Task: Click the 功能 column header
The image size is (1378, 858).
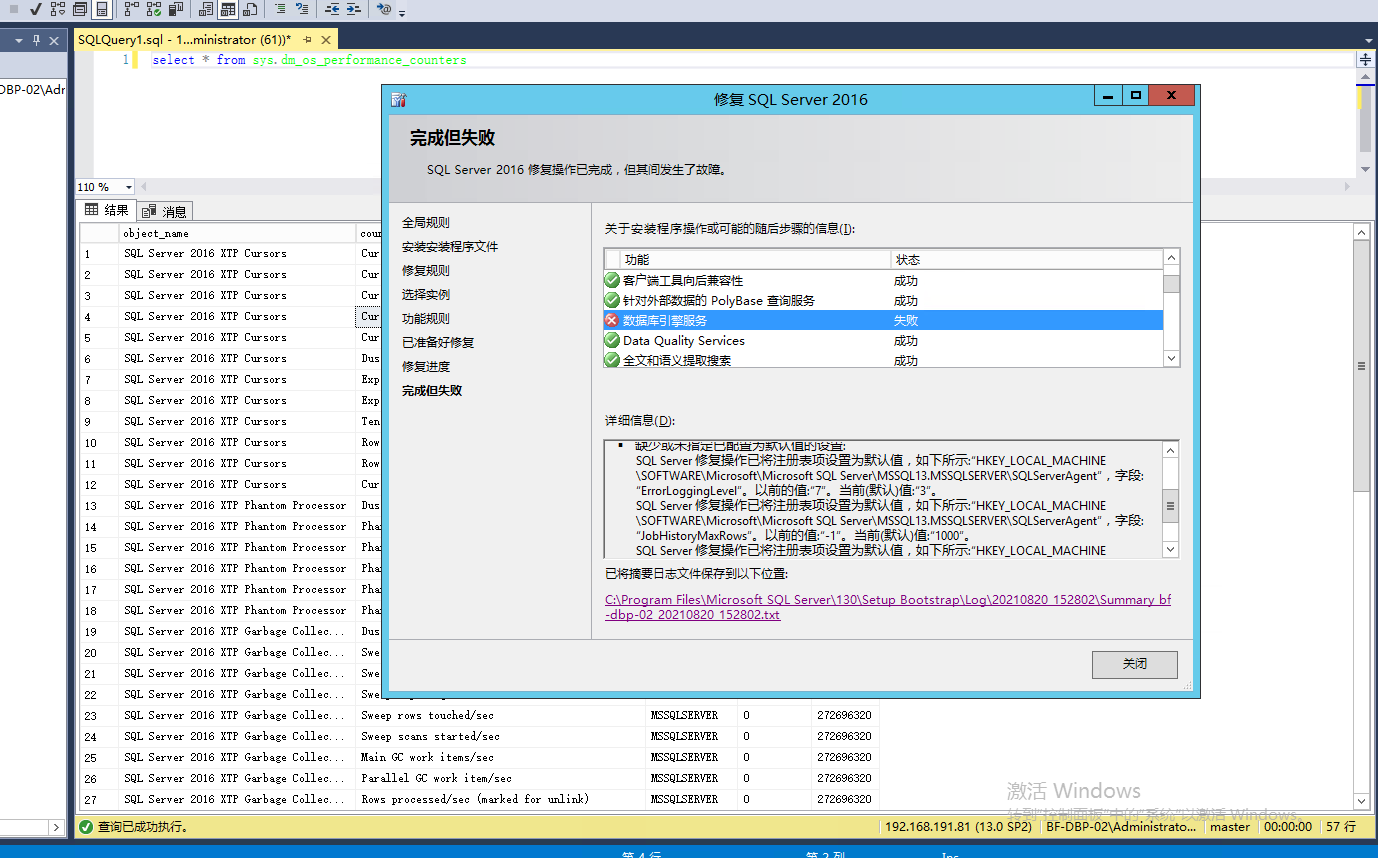Action: coord(755,259)
